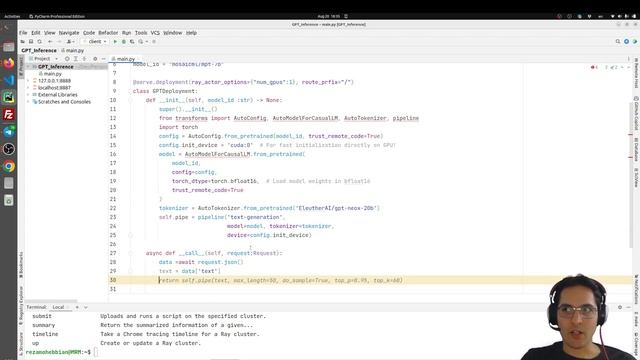This screenshot has height=360, width=640.
Task: Click main.py breadcrumb in navigation bar
Action: (x=73, y=50)
